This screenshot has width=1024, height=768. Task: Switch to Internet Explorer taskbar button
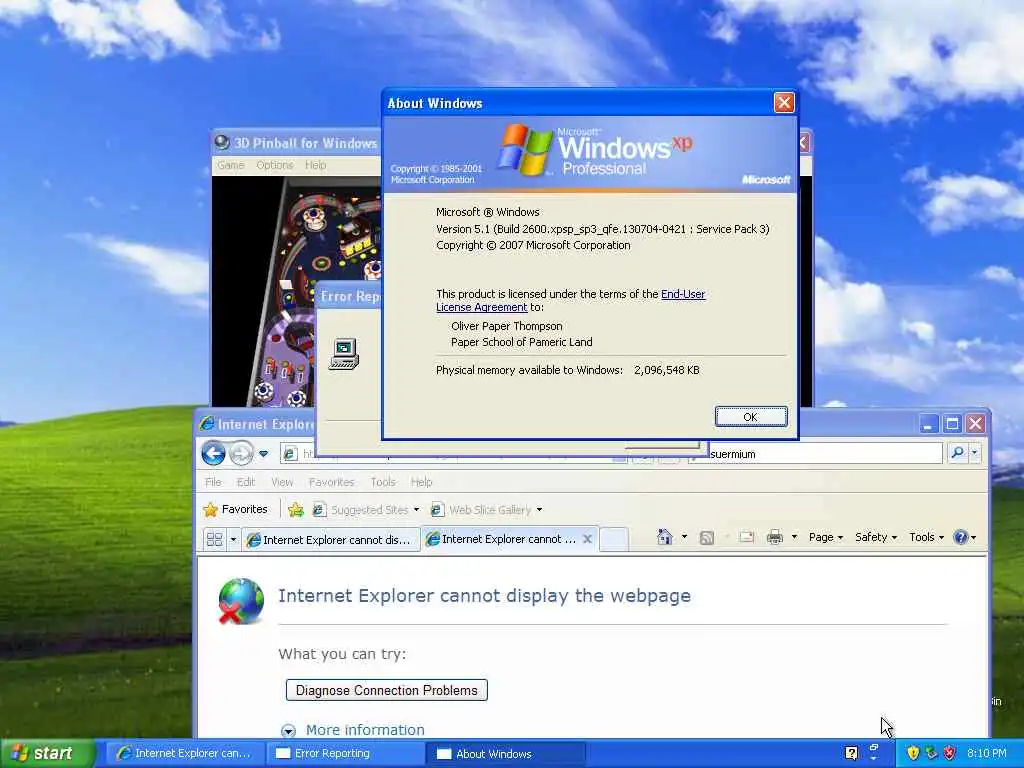pos(185,754)
